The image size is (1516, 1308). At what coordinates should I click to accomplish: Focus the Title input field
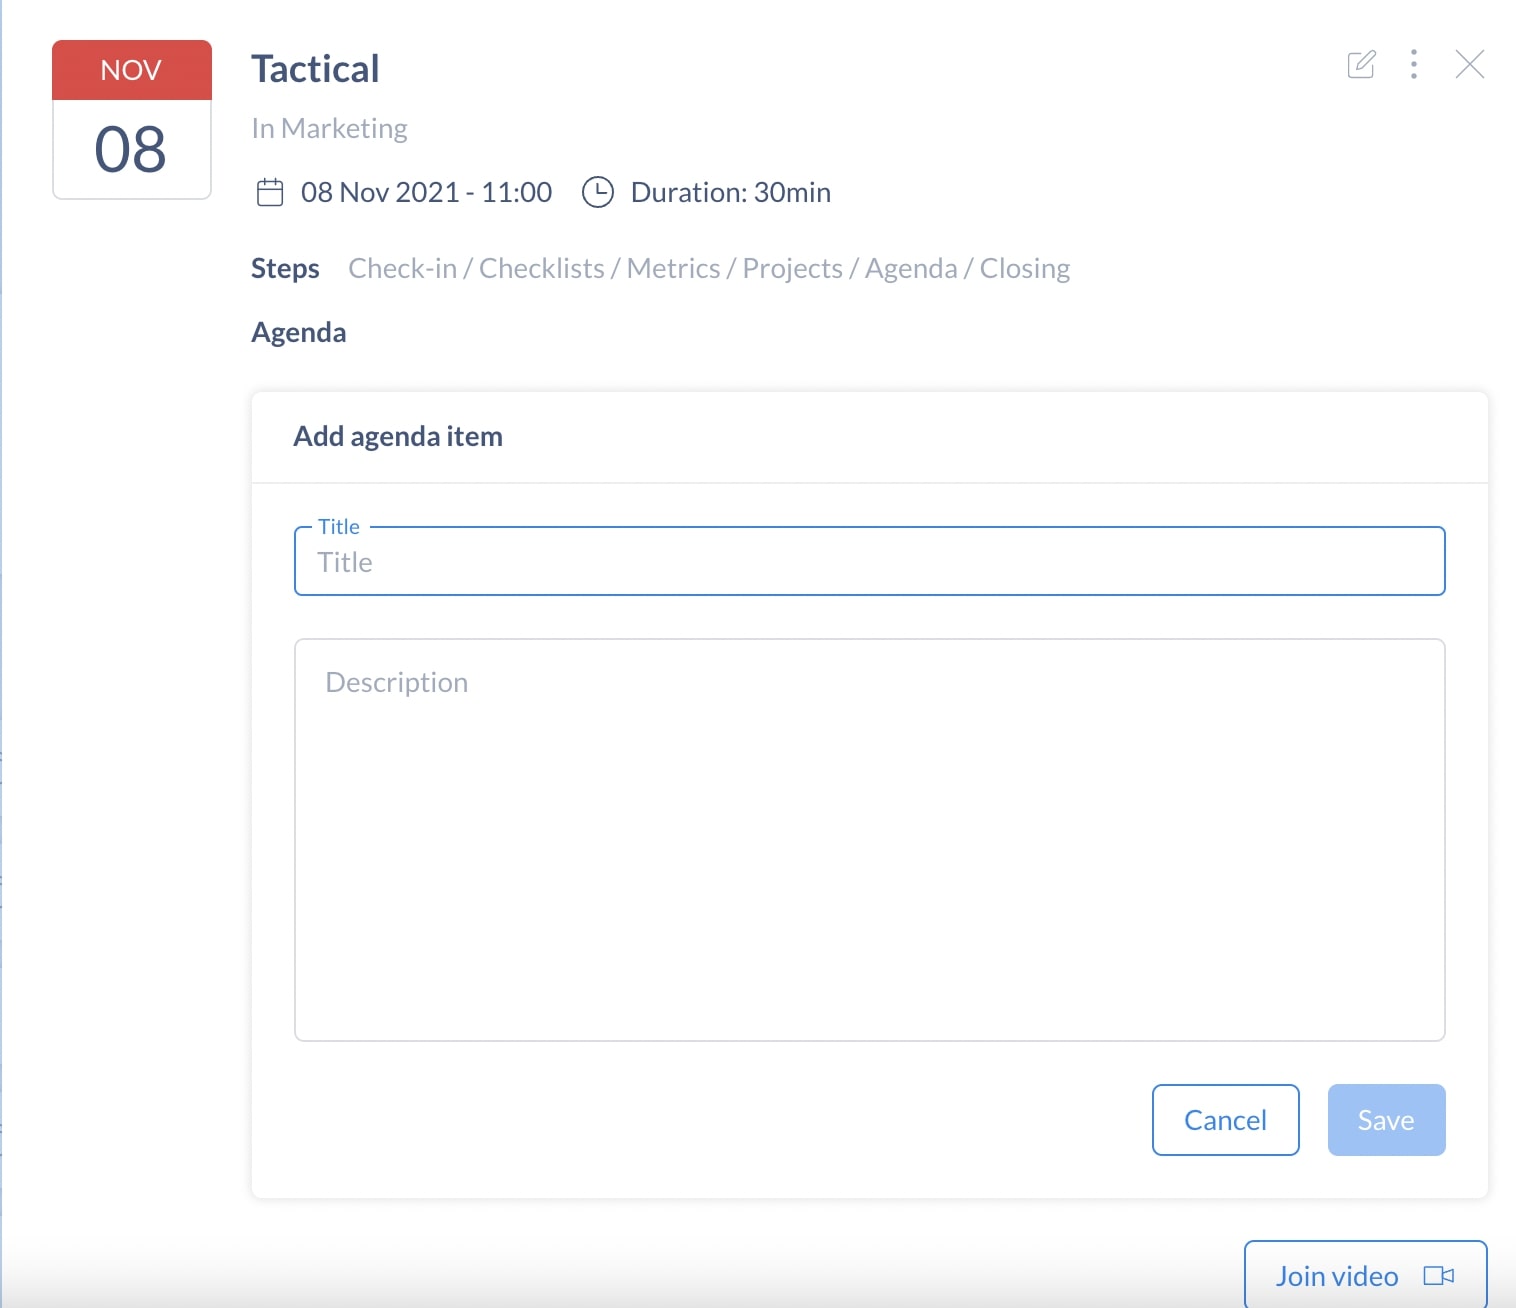870,561
